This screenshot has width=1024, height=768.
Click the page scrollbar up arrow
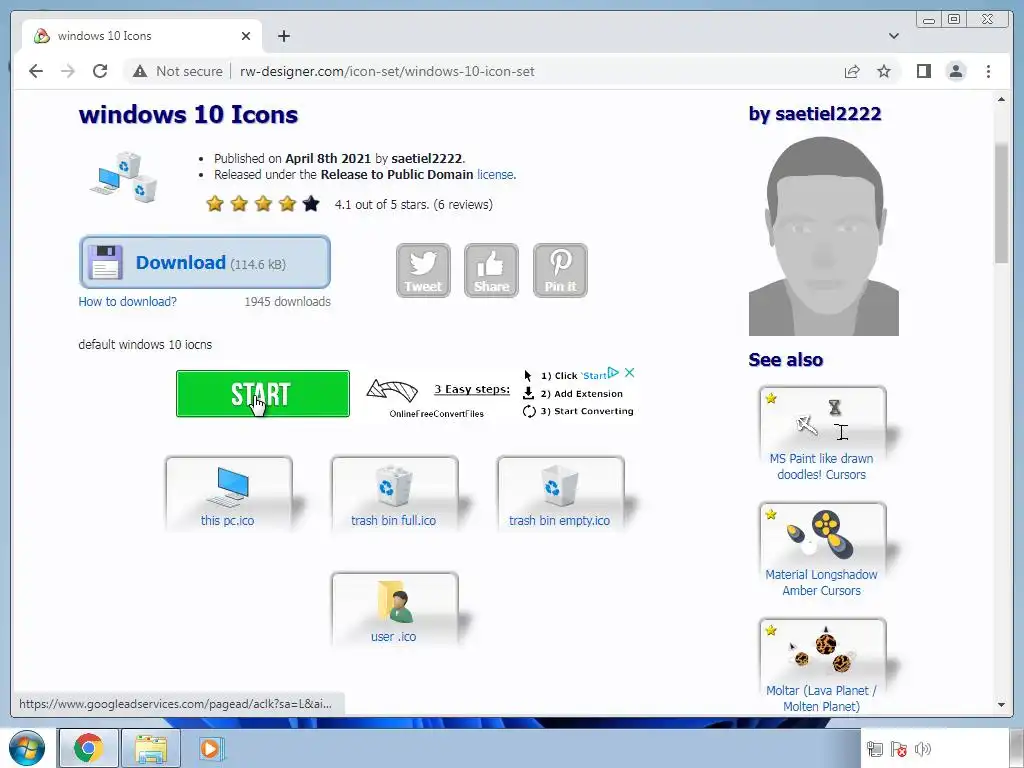coord(1001,99)
